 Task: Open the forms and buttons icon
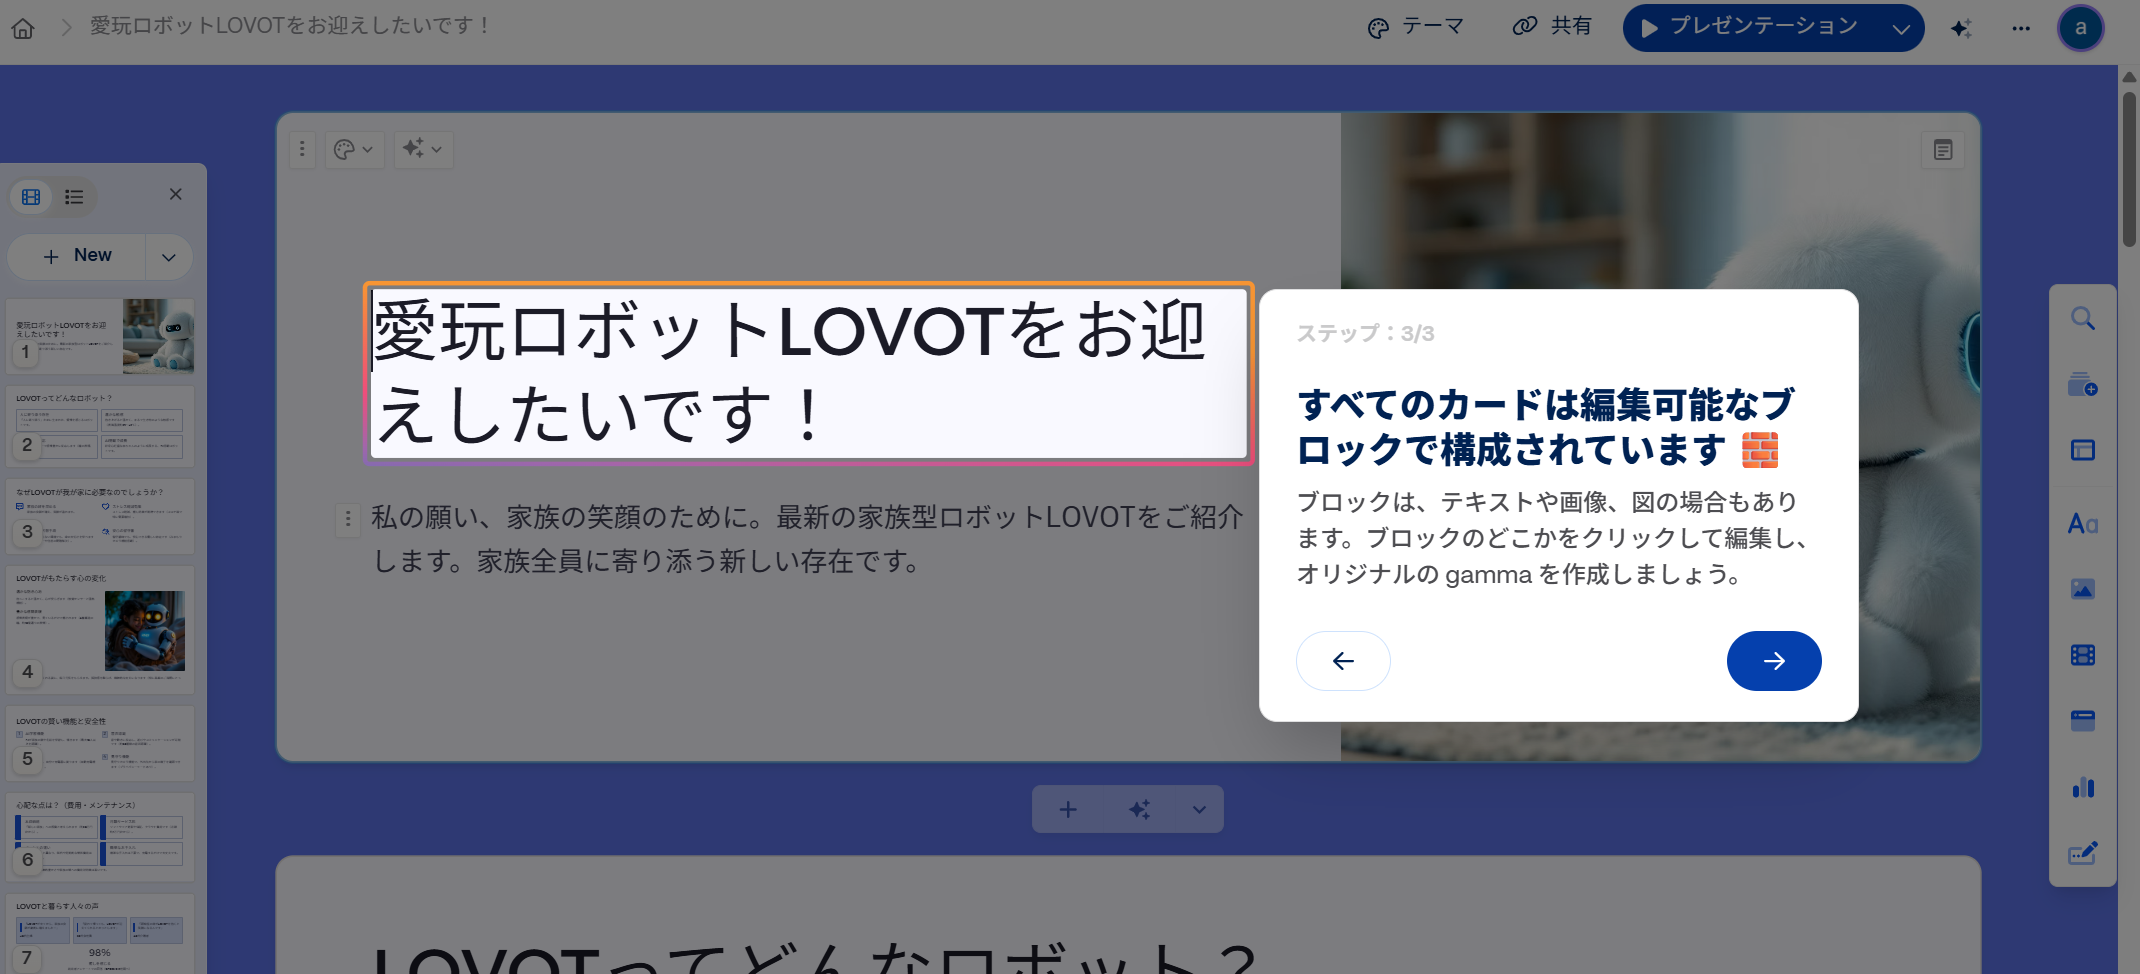click(x=2083, y=854)
